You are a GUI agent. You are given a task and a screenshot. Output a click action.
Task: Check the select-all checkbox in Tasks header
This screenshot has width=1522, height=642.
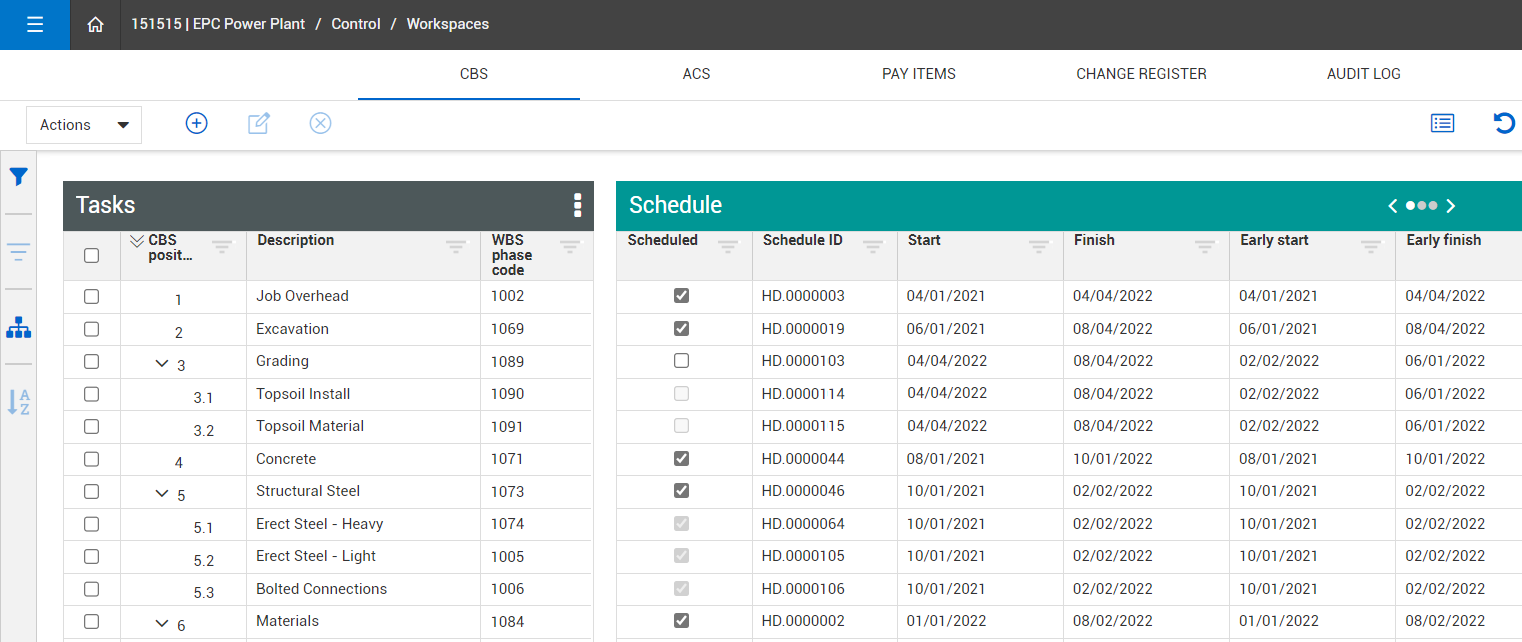coord(92,256)
